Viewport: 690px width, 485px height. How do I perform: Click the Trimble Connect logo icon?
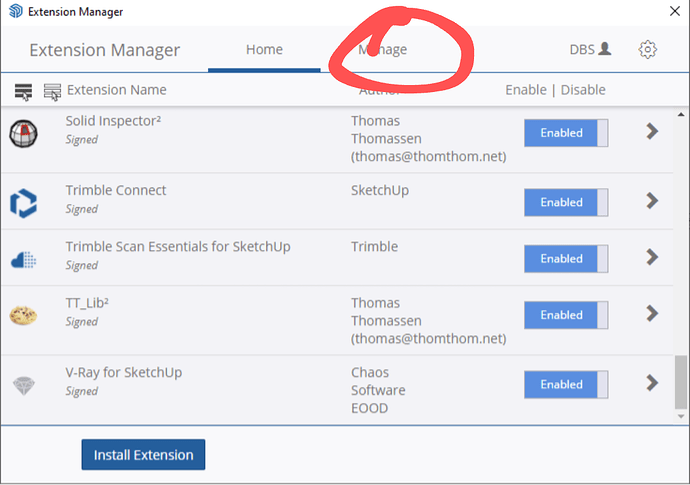click(x=23, y=203)
